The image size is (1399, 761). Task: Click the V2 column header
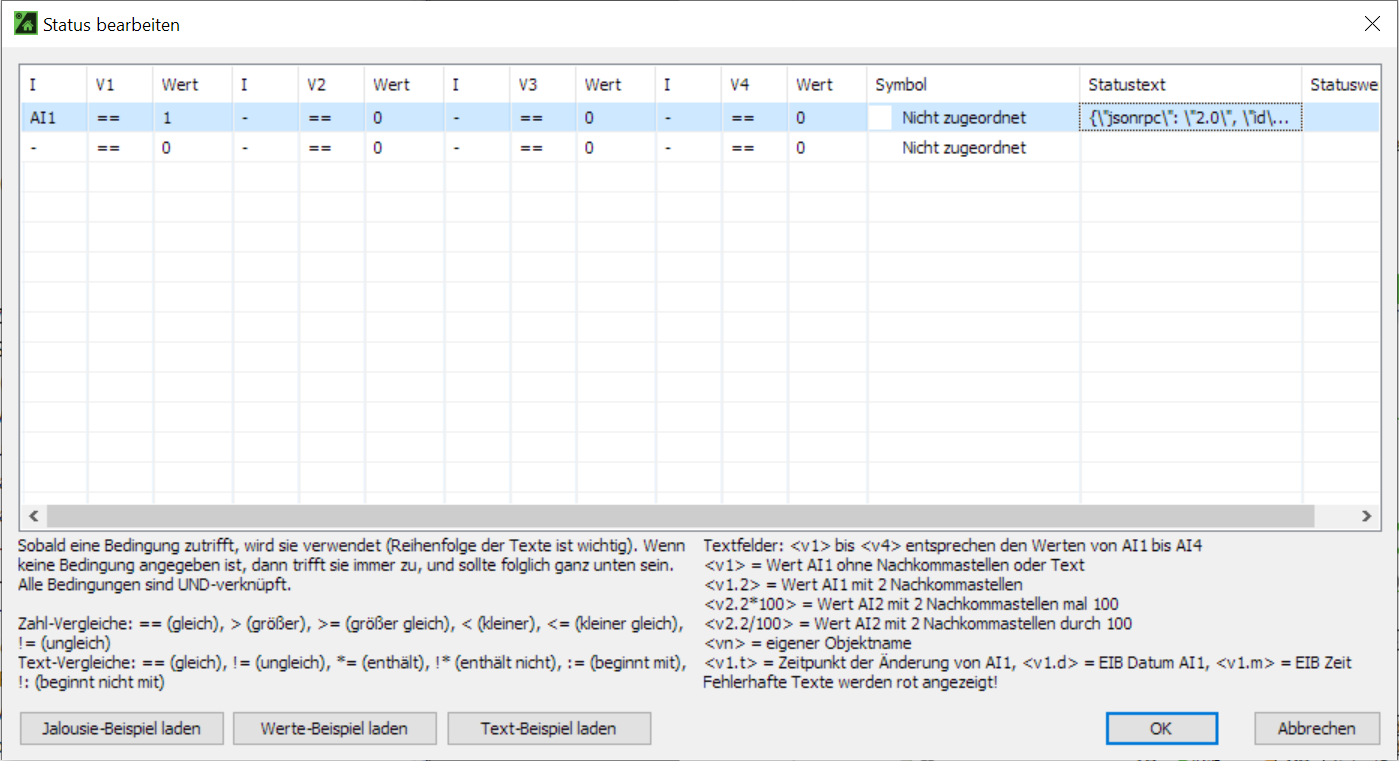[332, 85]
